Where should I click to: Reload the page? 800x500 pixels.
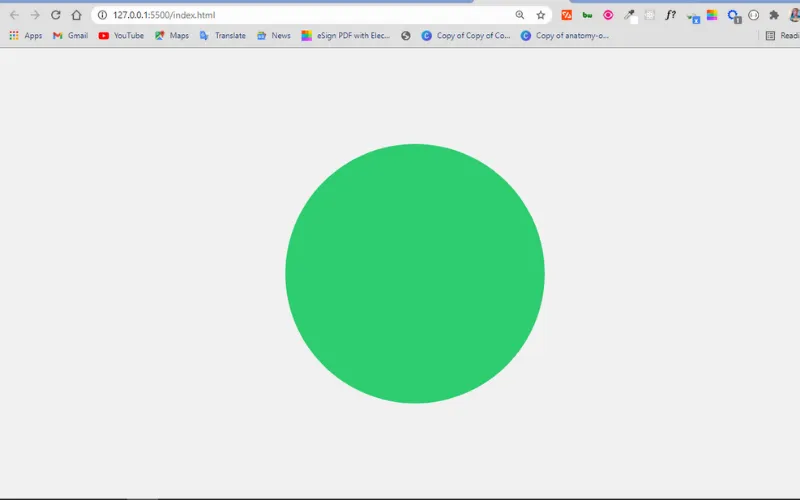coord(56,15)
